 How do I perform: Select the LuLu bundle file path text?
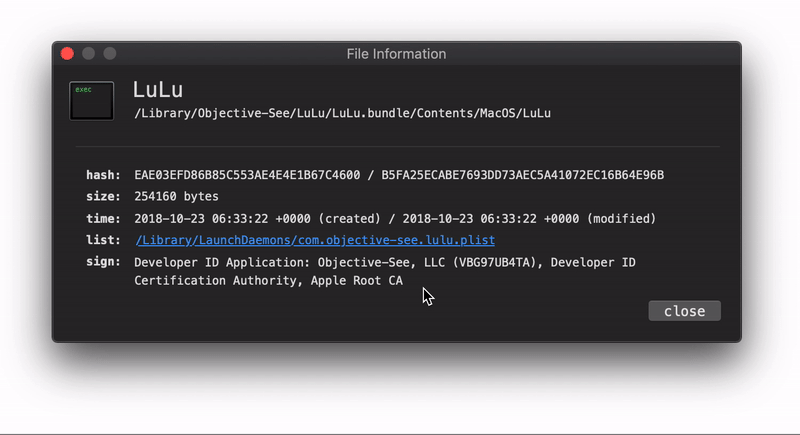(x=342, y=113)
